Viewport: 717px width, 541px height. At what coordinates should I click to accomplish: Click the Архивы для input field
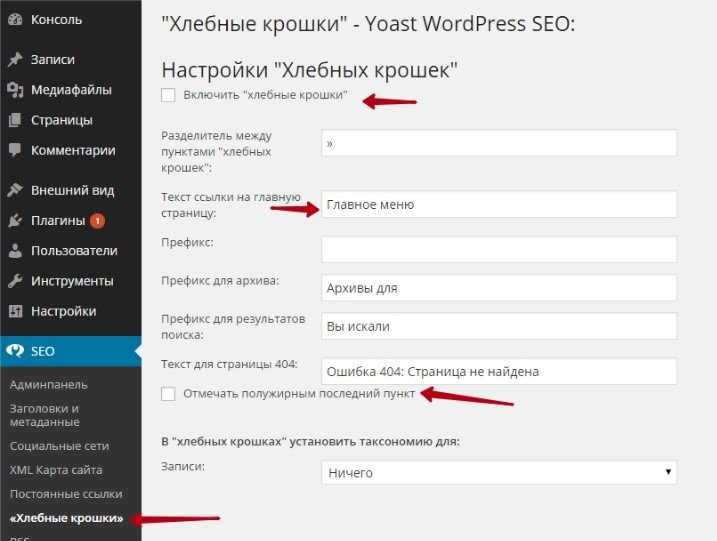tap(499, 288)
